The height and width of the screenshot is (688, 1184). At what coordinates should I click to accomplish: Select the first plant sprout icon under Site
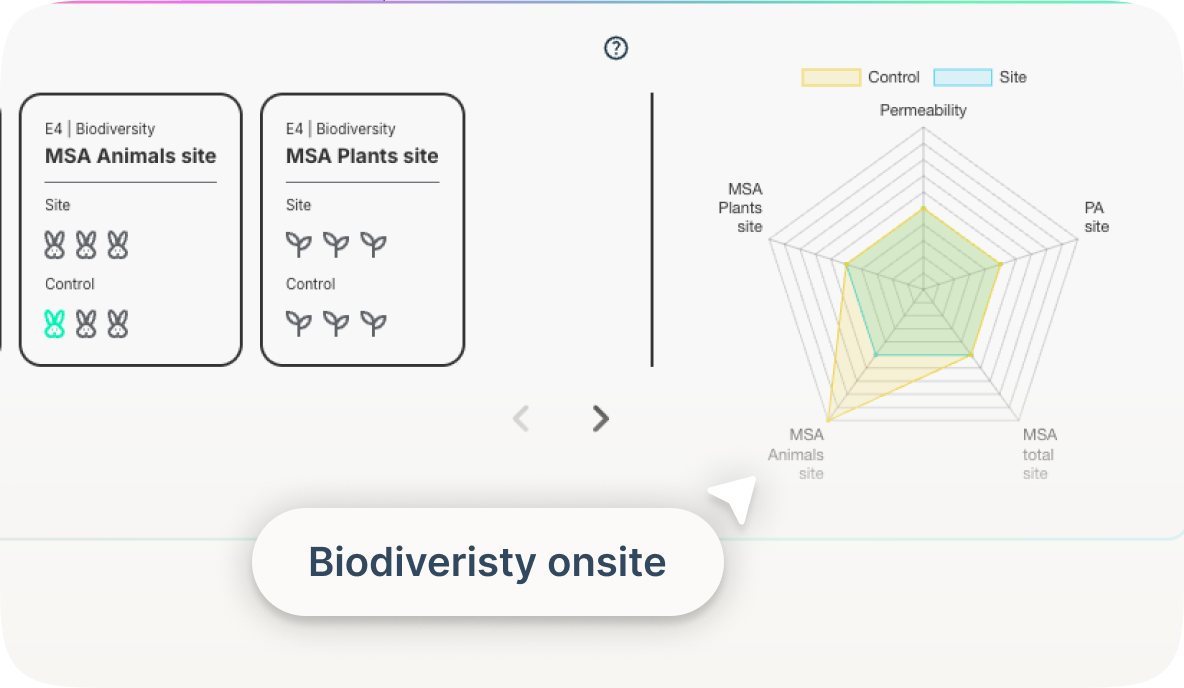click(299, 244)
